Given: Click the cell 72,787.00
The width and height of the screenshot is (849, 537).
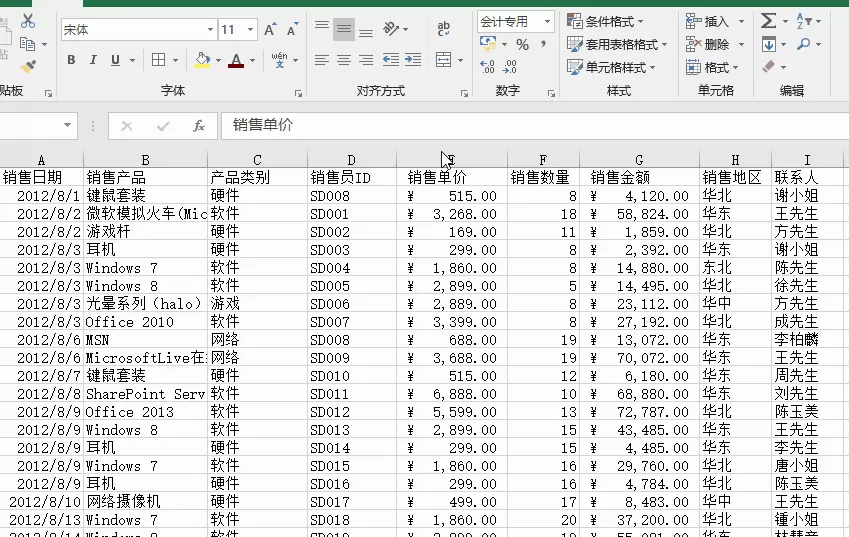Looking at the screenshot, I should [639, 412].
